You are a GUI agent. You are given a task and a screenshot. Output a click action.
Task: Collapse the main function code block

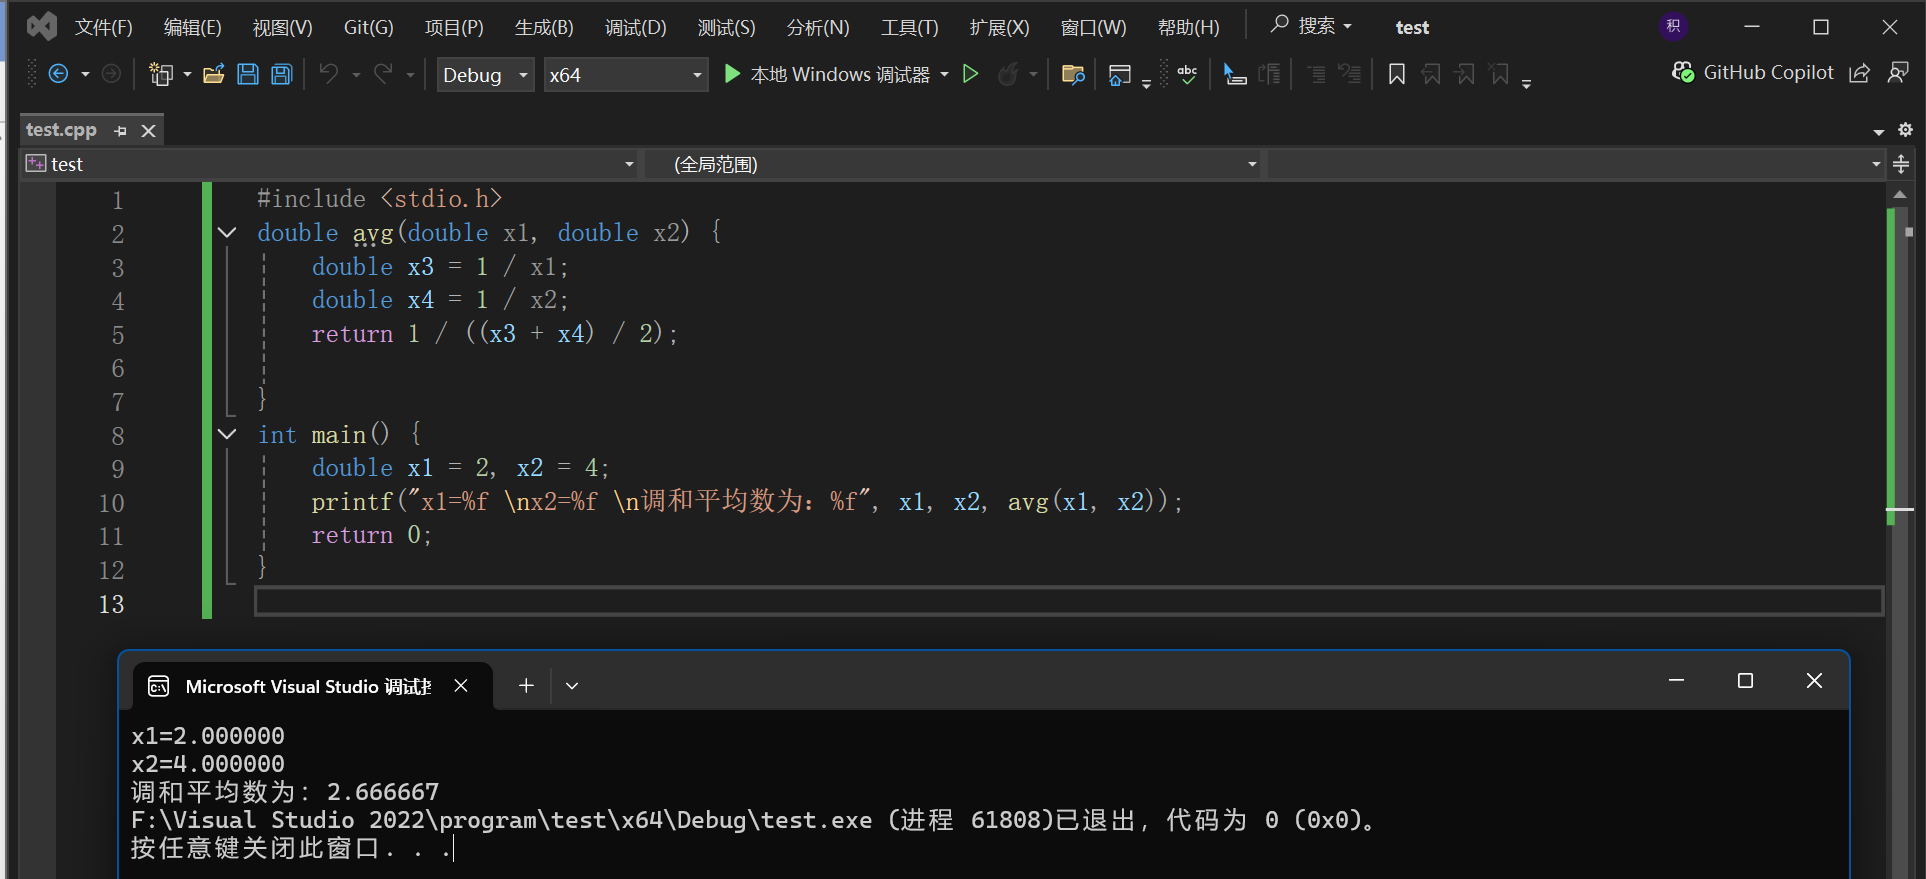[227, 434]
